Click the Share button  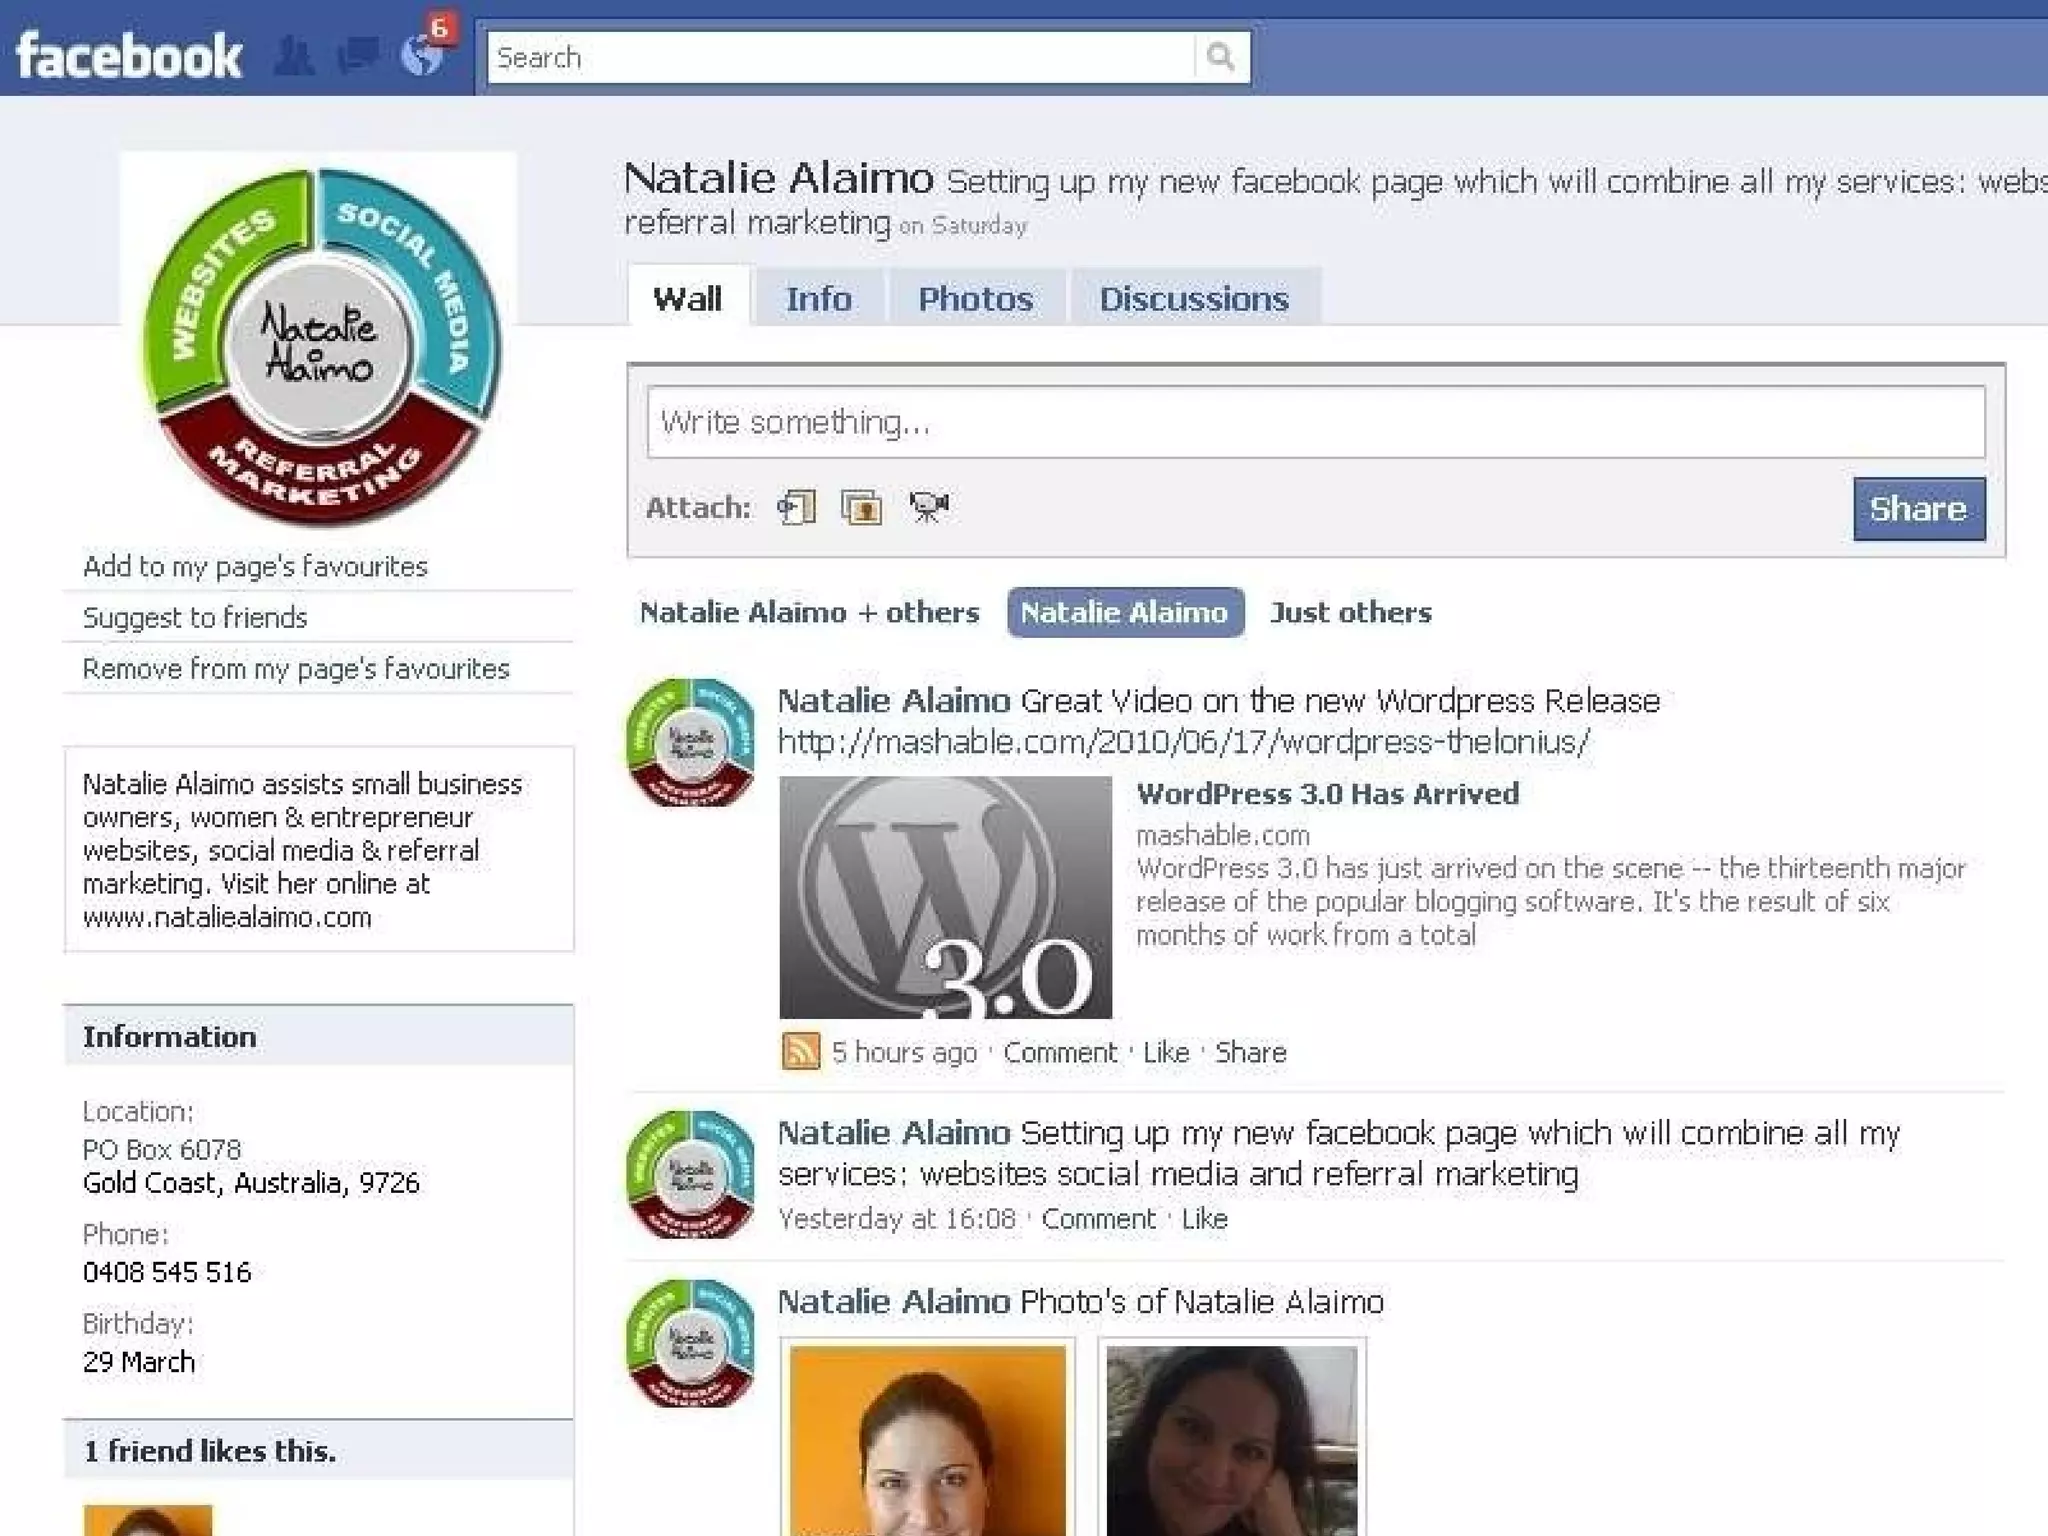1918,508
